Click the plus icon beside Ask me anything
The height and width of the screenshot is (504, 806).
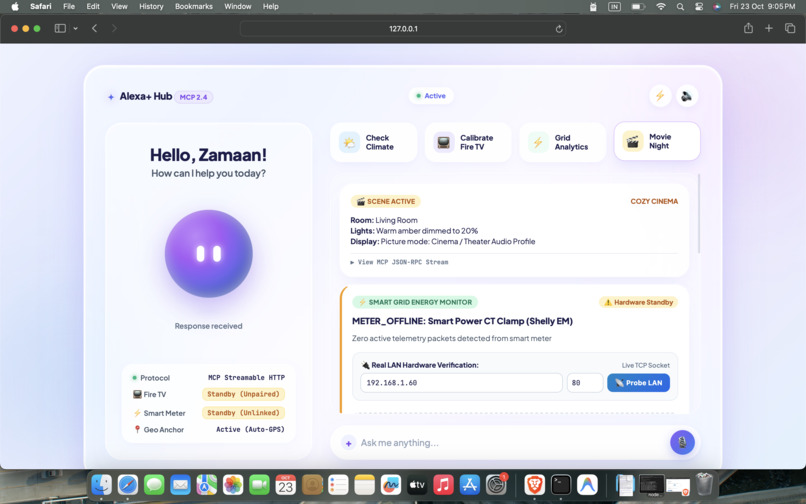coord(349,443)
